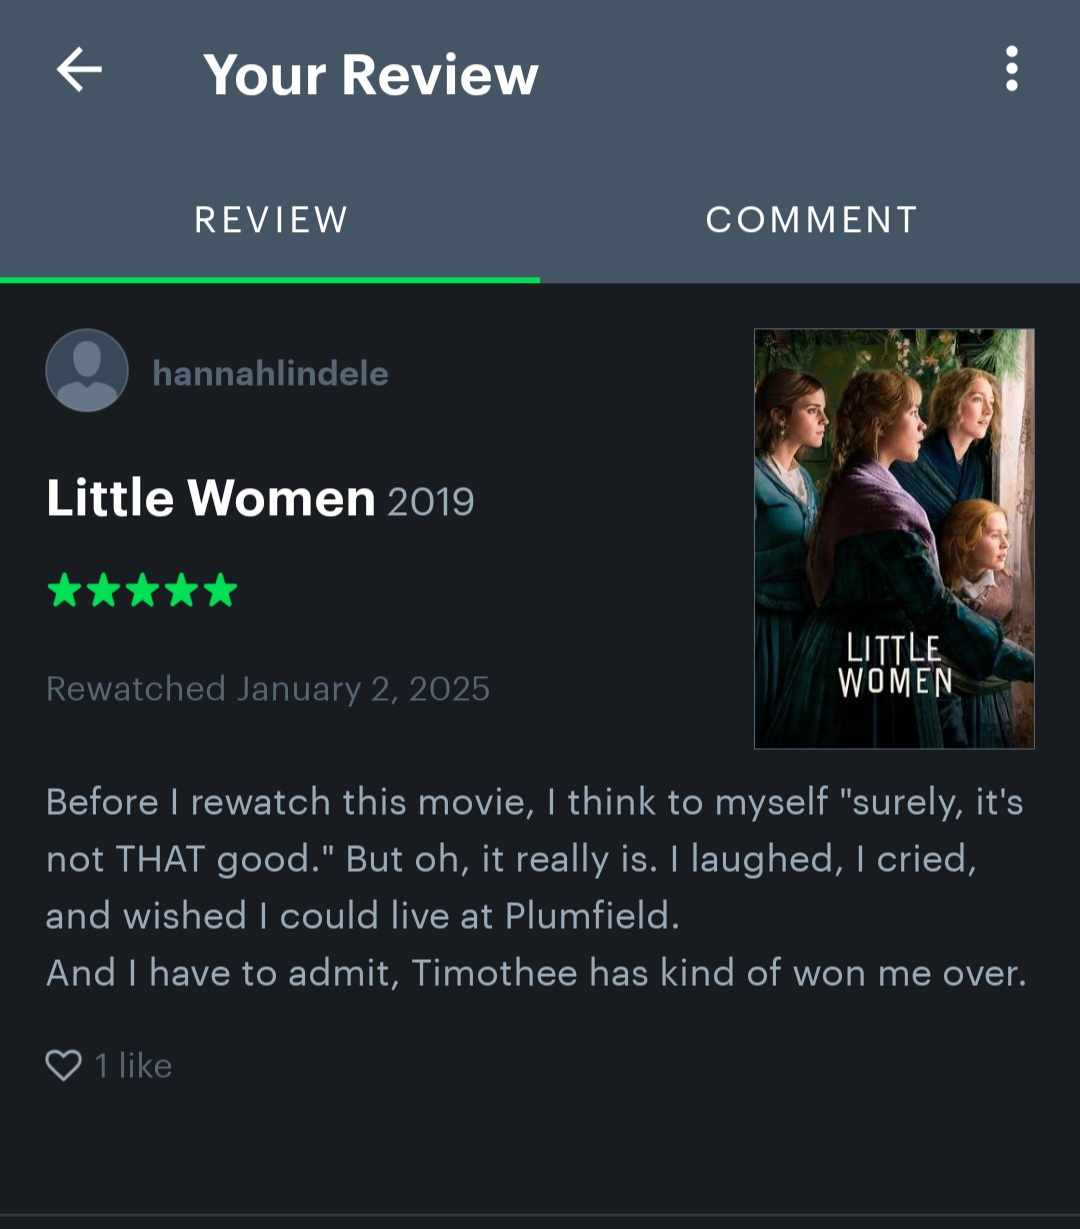Tap the back arrow icon
The width and height of the screenshot is (1080, 1229).
click(79, 71)
